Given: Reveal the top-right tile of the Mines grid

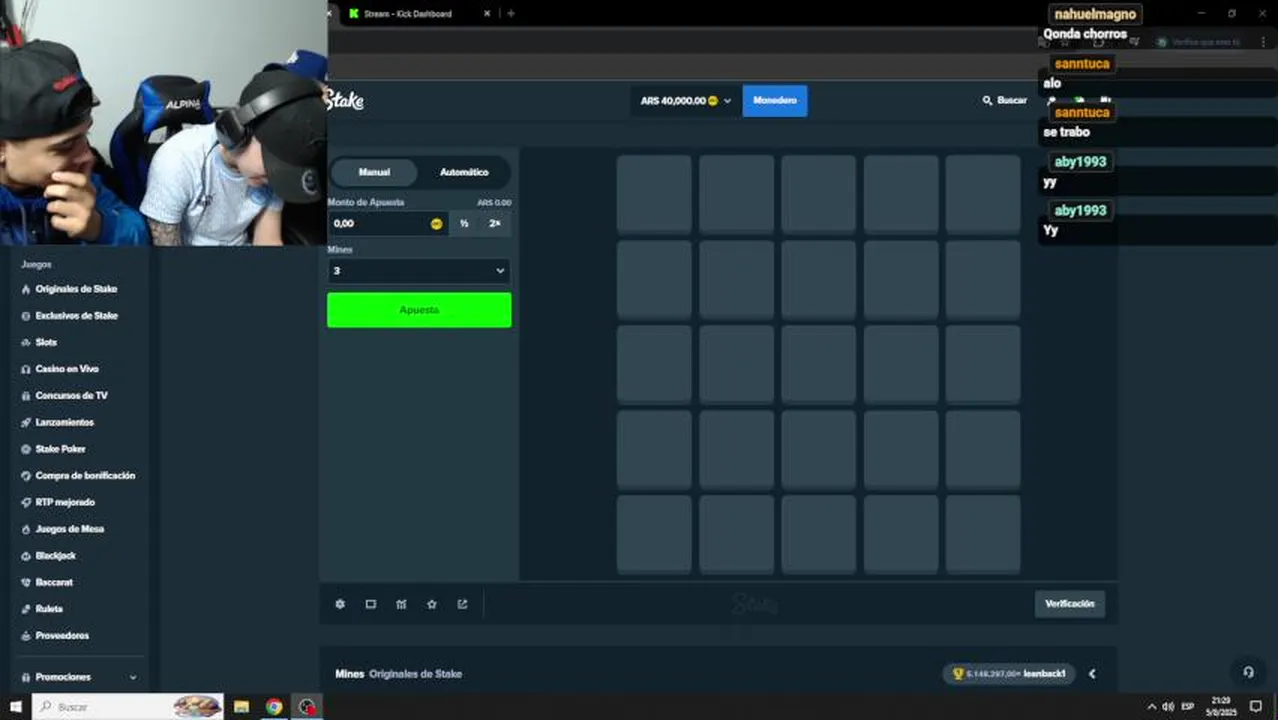Looking at the screenshot, I should point(983,194).
